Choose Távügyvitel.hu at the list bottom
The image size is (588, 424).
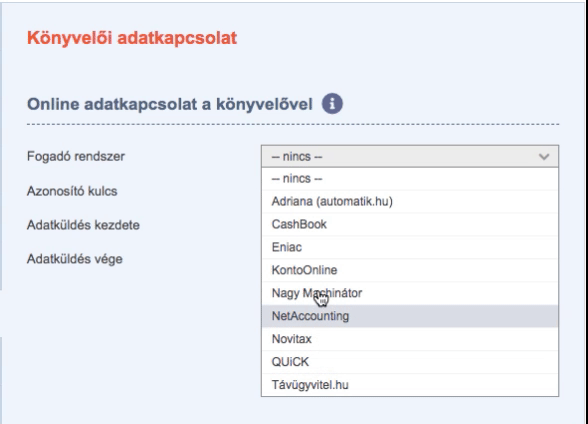point(410,385)
